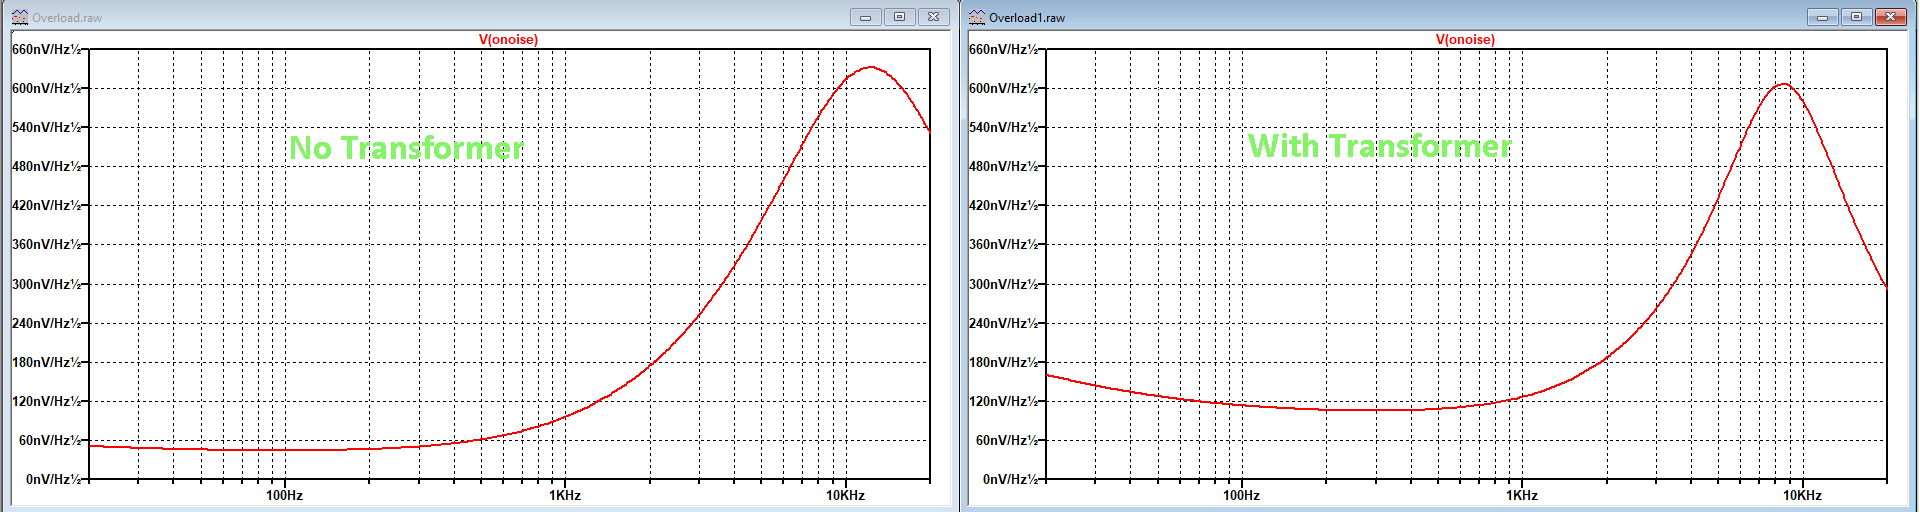
Task: Click 660nV/Hz½ axis label in Overload.raw
Action: click(x=46, y=49)
